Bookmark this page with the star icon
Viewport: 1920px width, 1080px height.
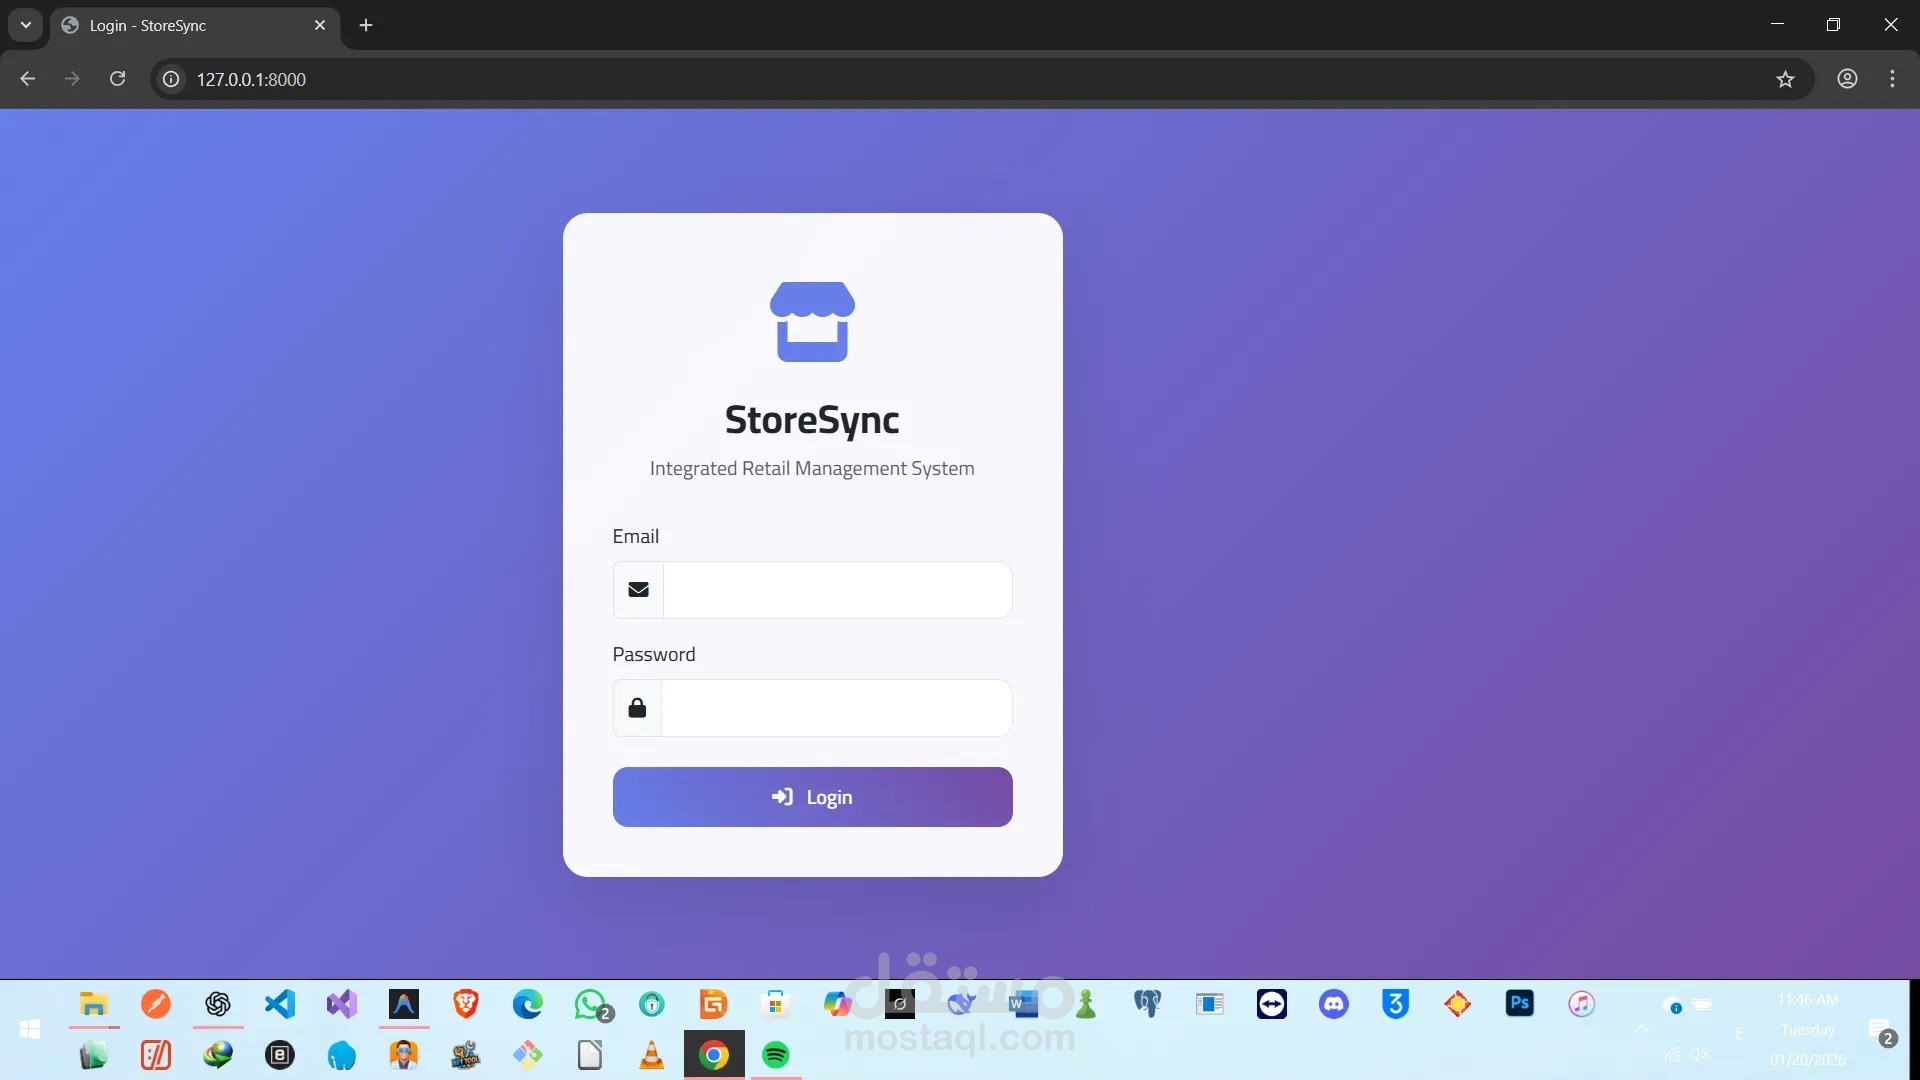1785,79
